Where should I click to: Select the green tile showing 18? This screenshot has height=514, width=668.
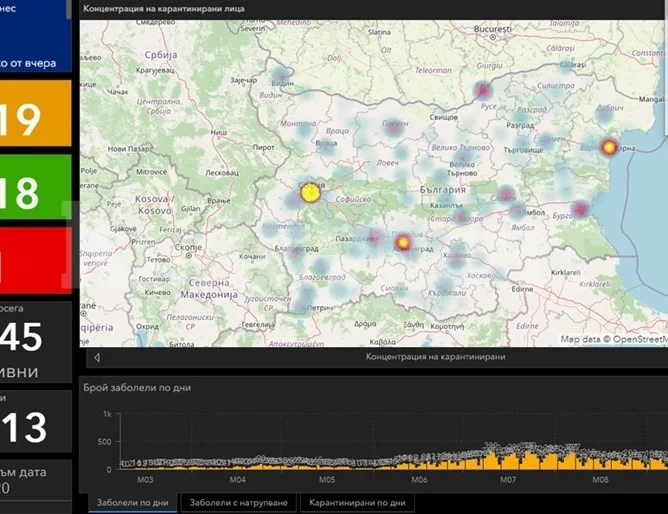(35, 187)
